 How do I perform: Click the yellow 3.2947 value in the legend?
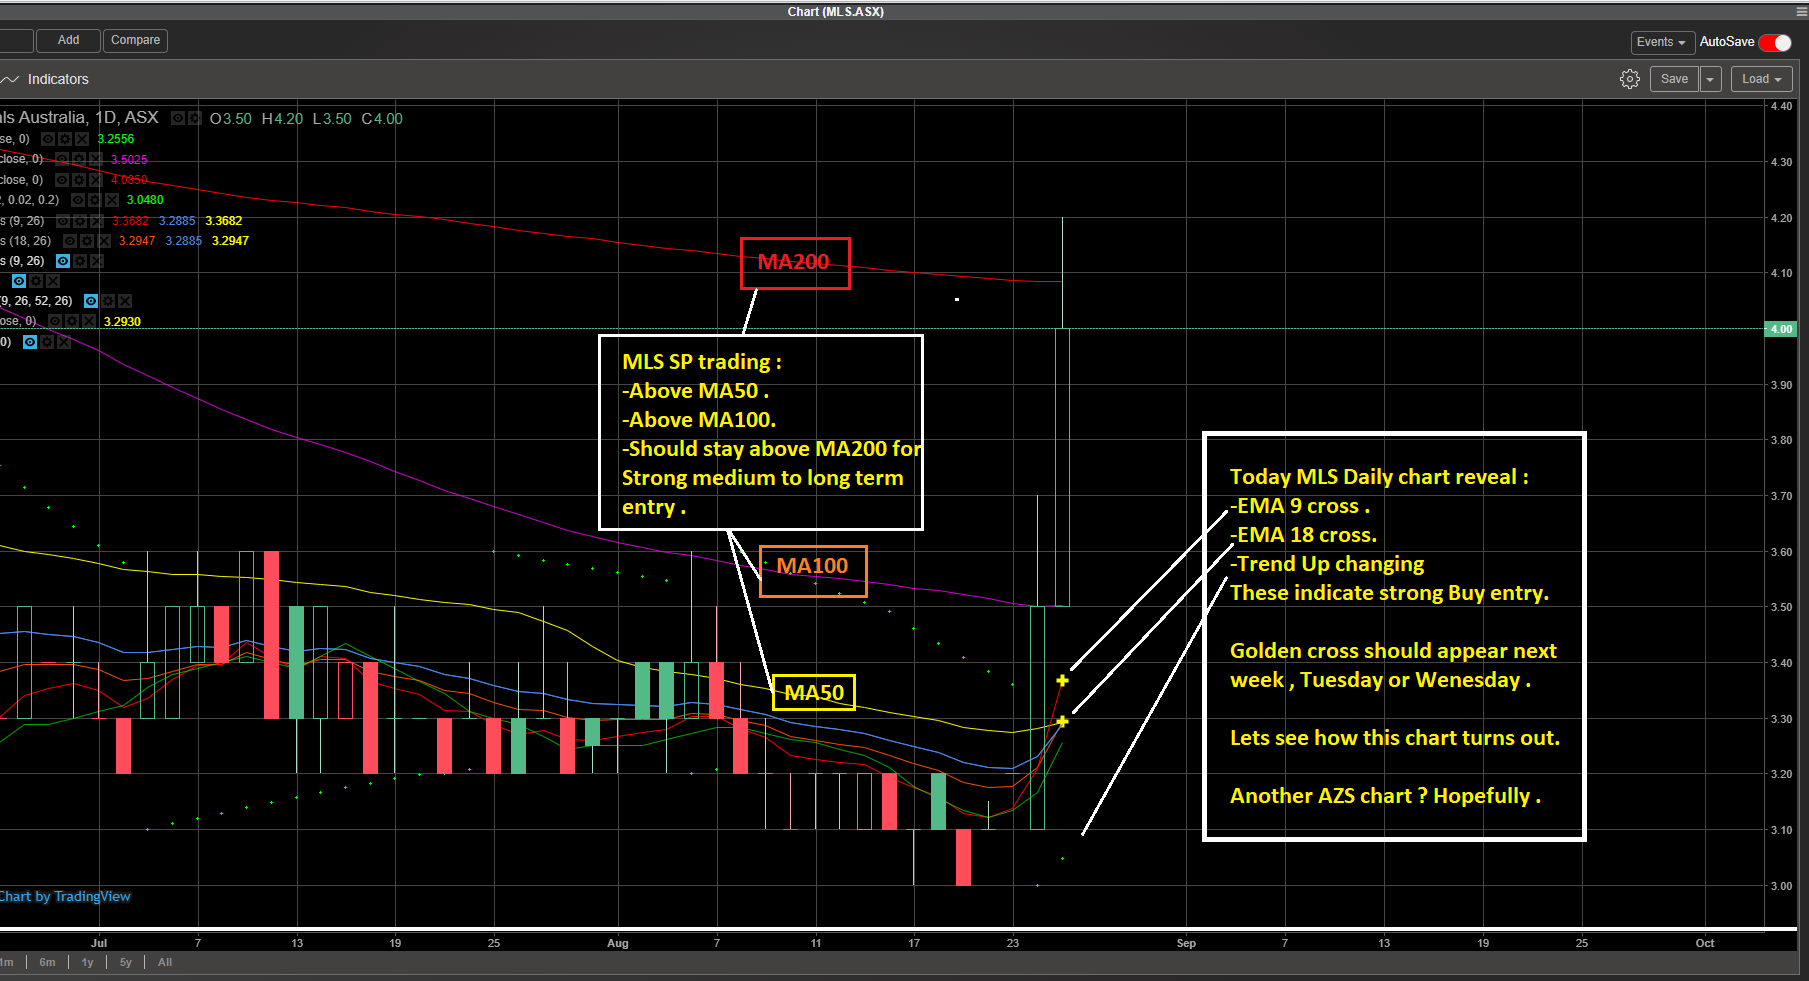tap(230, 241)
